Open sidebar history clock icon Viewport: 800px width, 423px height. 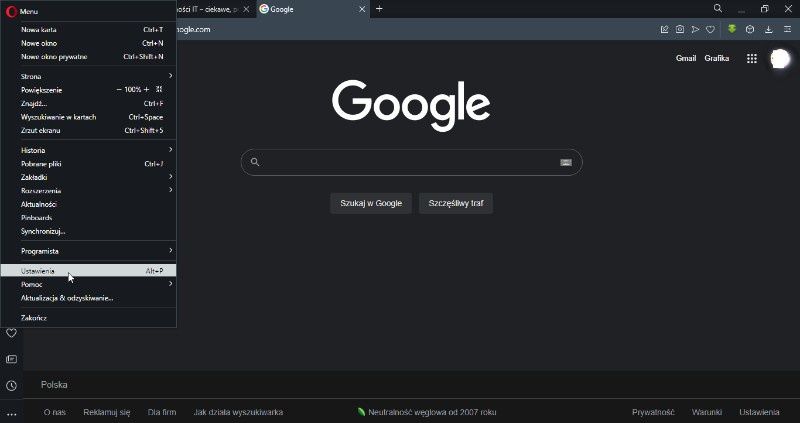pos(11,386)
